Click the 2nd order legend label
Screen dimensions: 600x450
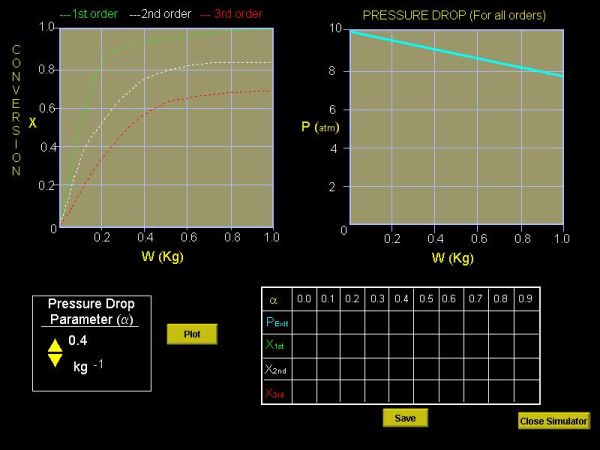[164, 15]
